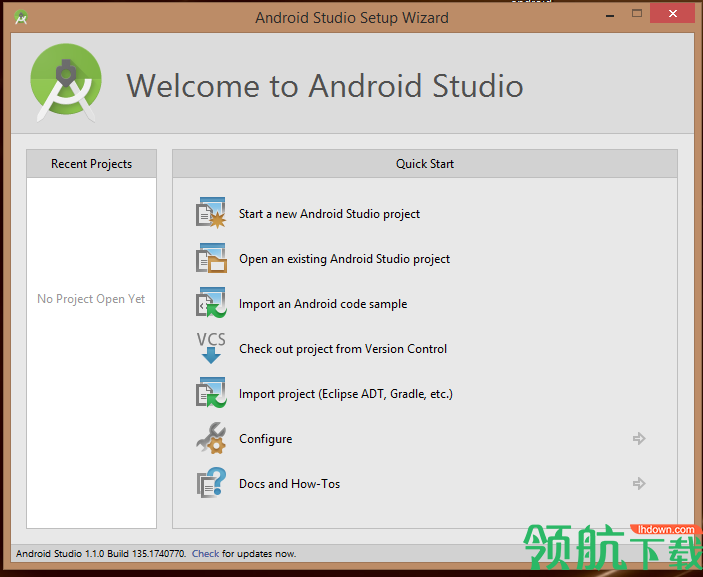
Task: Click the VCS checkout arrow icon
Action: pyautogui.click(x=211, y=348)
